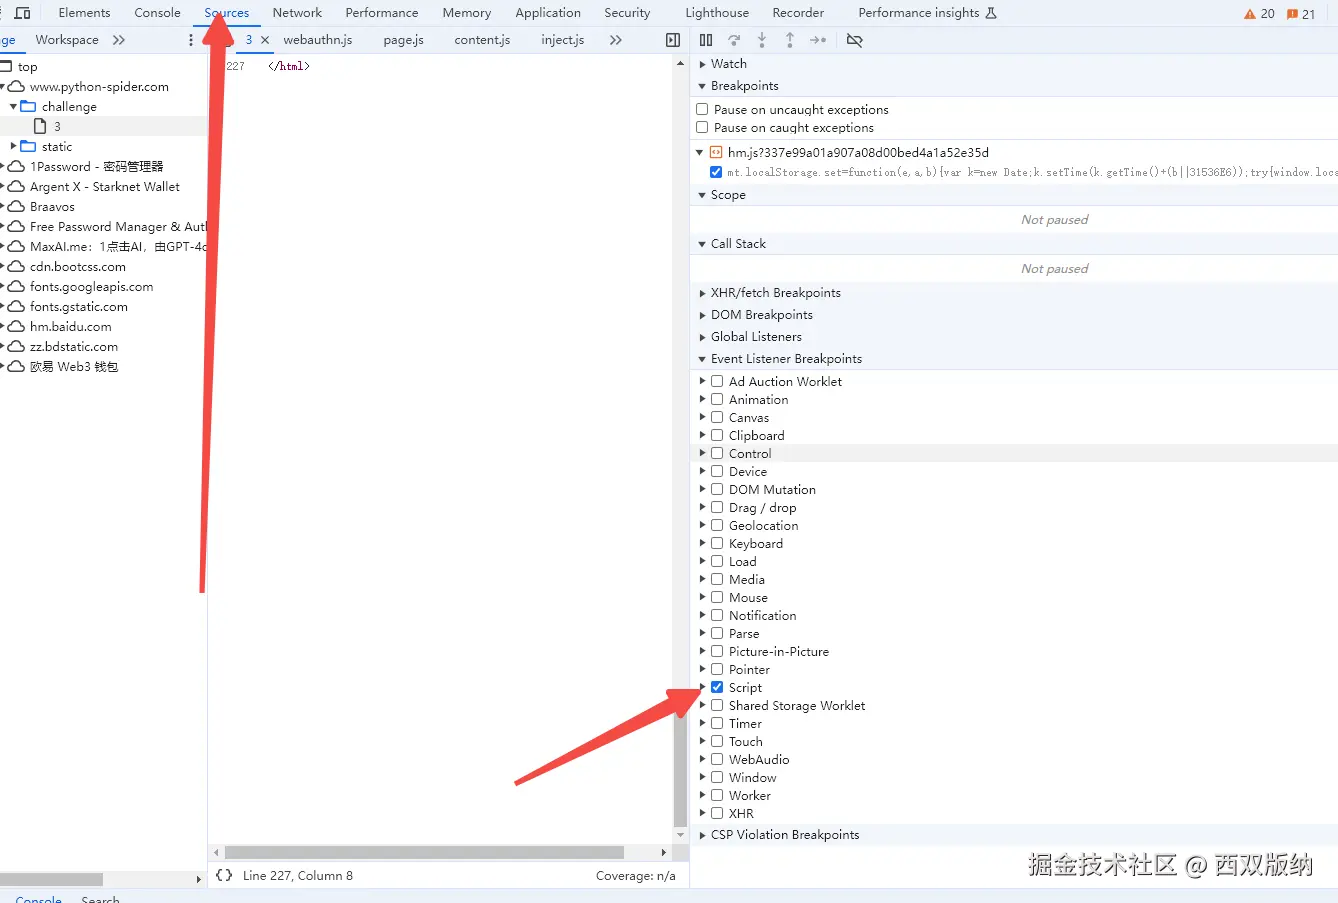This screenshot has width=1338, height=903.
Task: Open the Elements tab
Action: 84,13
